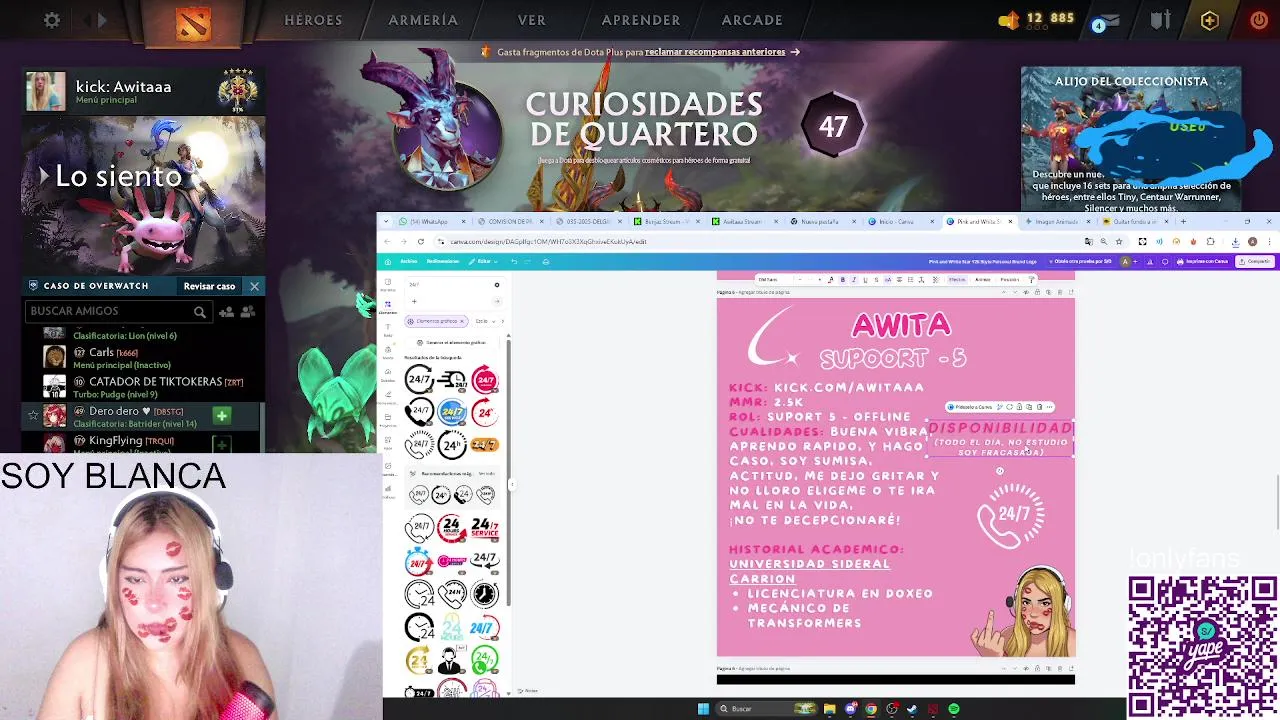Click the Dota logo home icon
This screenshot has width=1280, height=720.
193,23
